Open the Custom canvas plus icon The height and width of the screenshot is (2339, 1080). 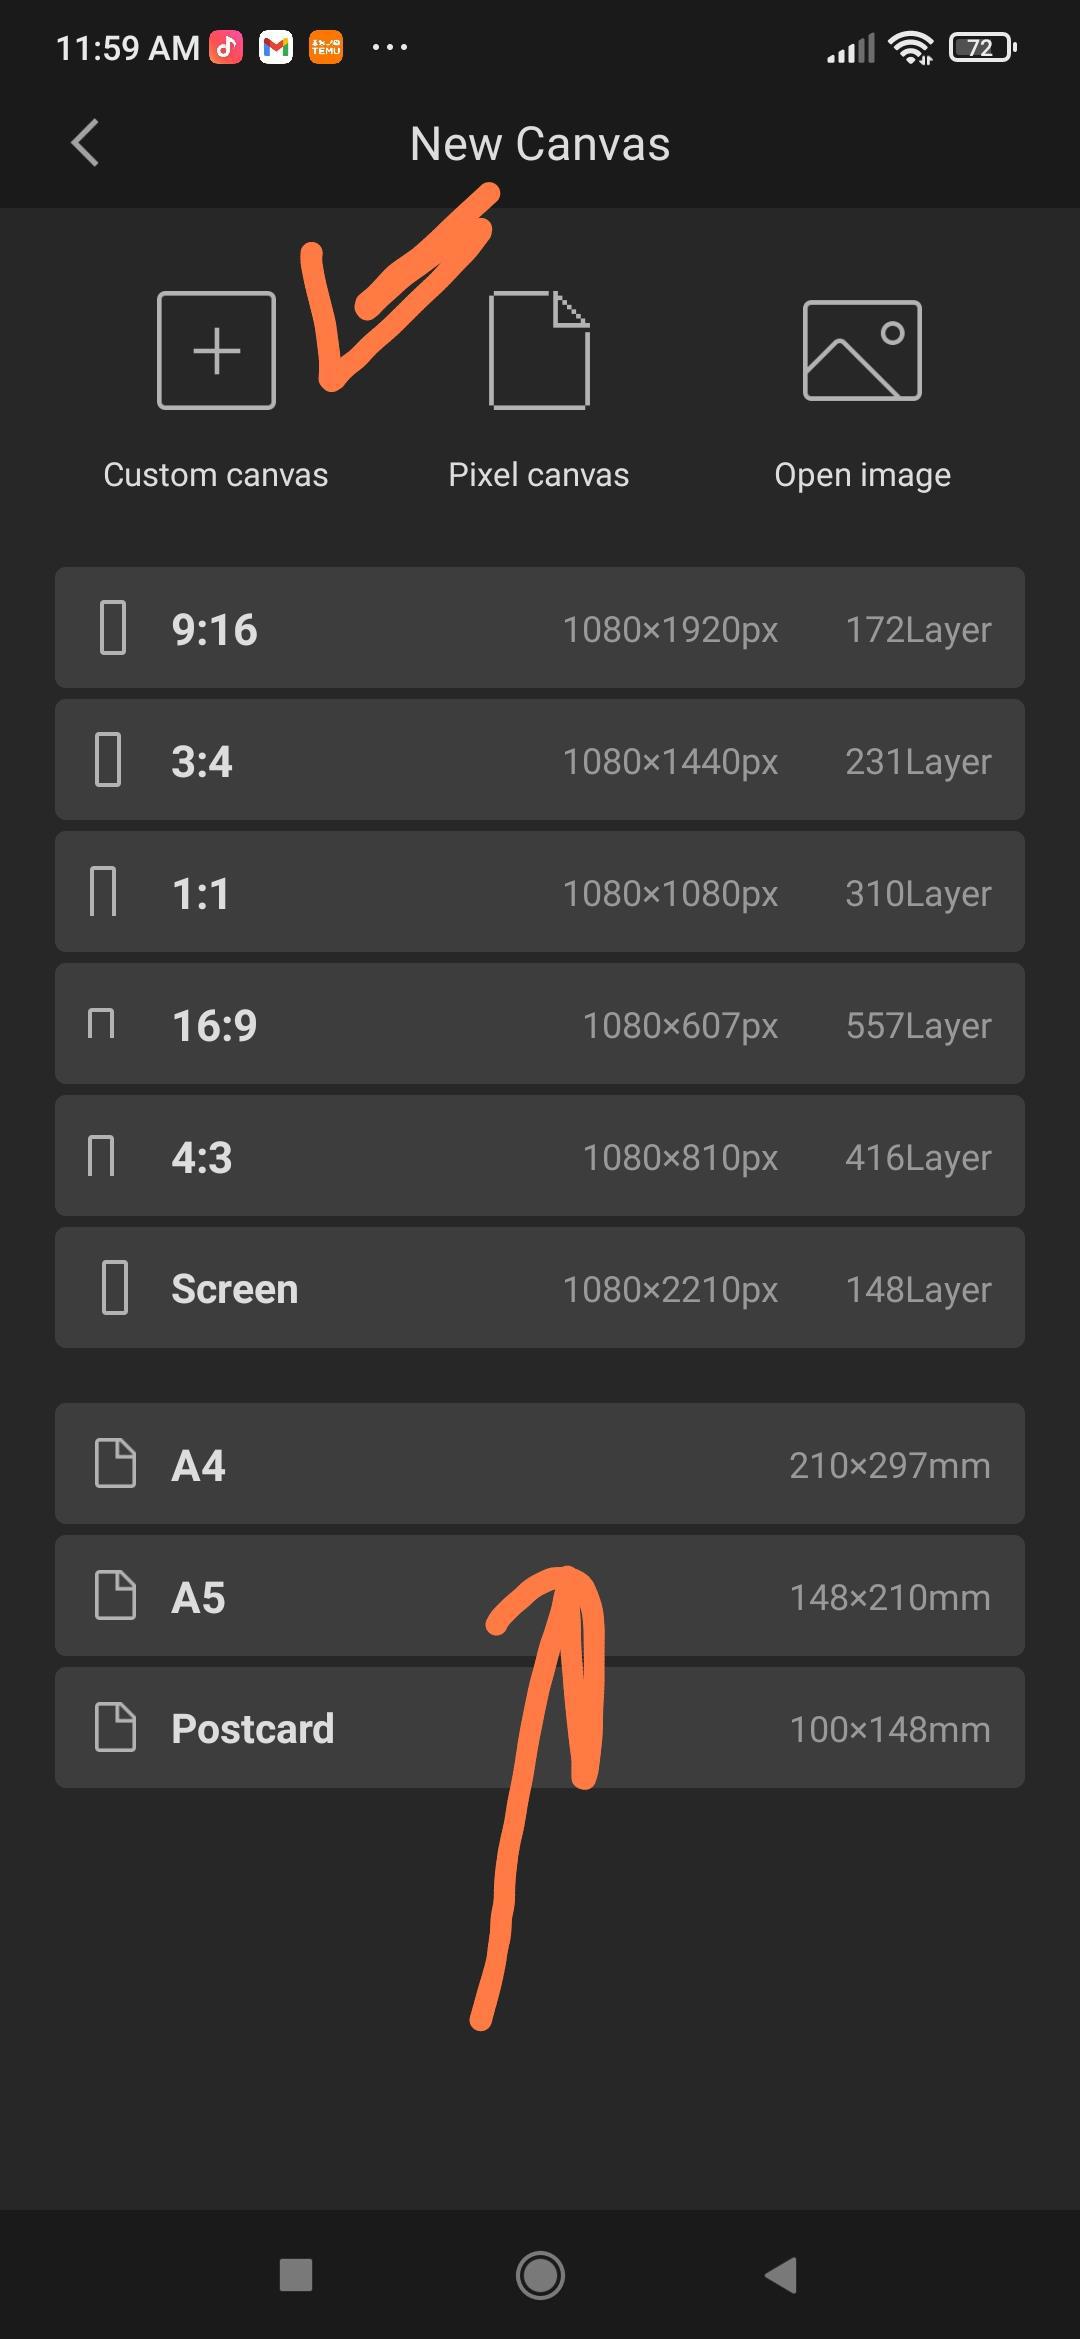(216, 350)
